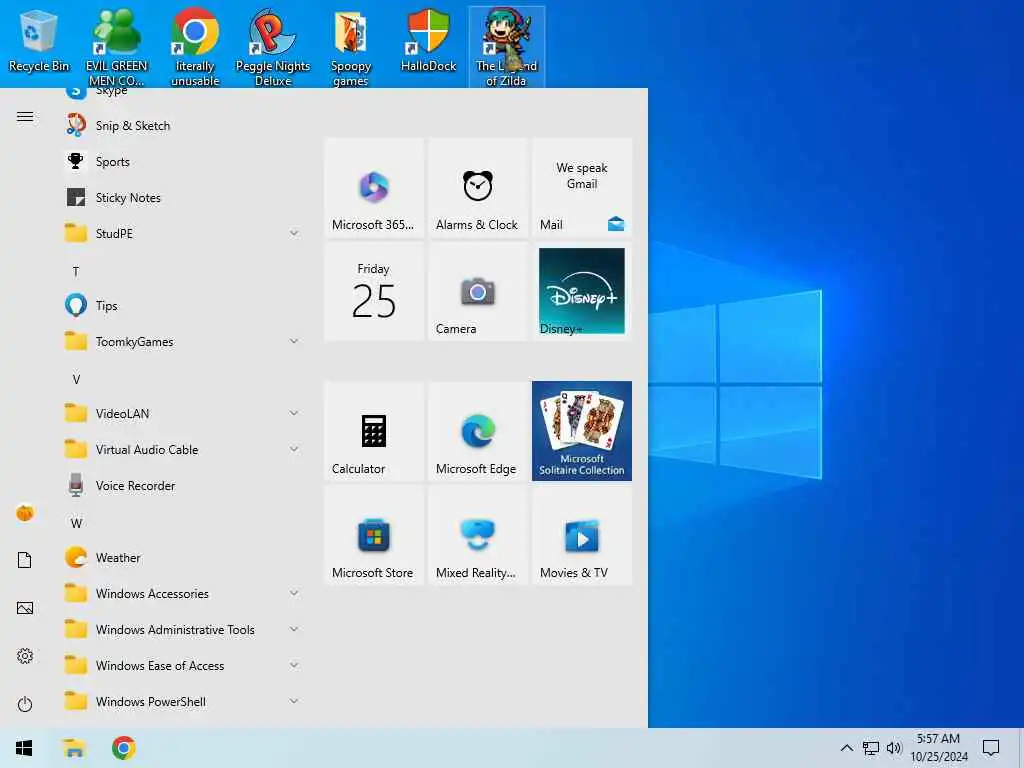Launch Peggle Nights Deluxe desktop shortcut
This screenshot has width=1024, height=768.
273,47
